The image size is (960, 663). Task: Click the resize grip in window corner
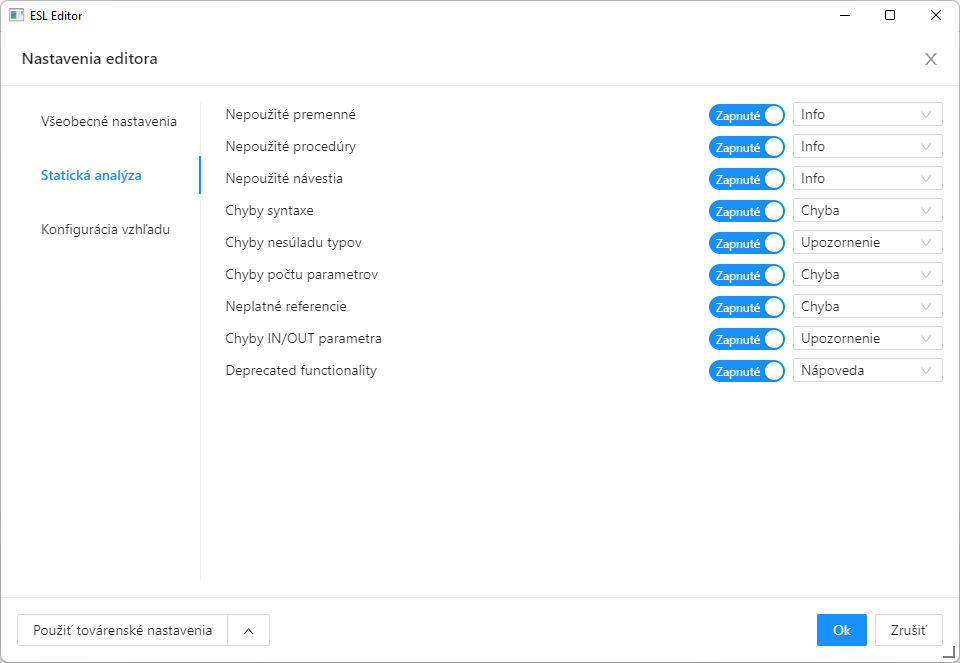[949, 652]
